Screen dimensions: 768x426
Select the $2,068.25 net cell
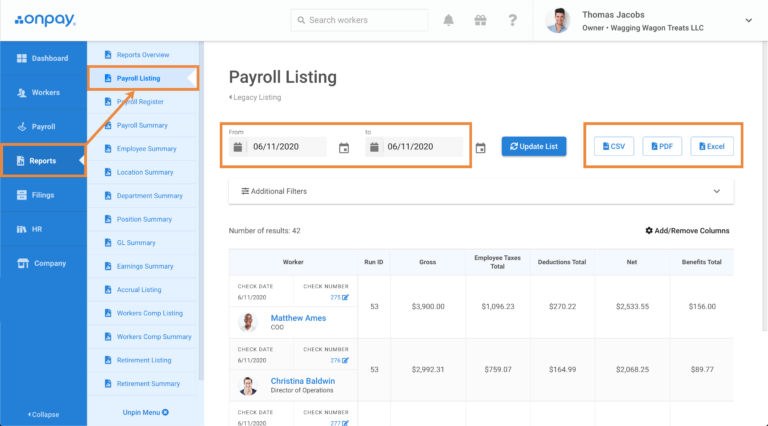(632, 370)
